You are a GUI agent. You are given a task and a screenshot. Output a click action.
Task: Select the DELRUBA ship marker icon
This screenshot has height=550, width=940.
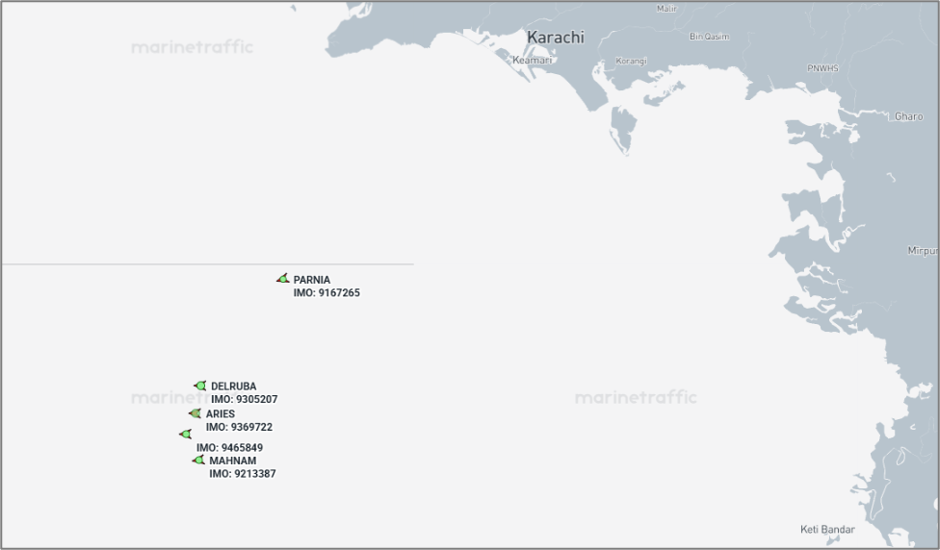(x=200, y=386)
